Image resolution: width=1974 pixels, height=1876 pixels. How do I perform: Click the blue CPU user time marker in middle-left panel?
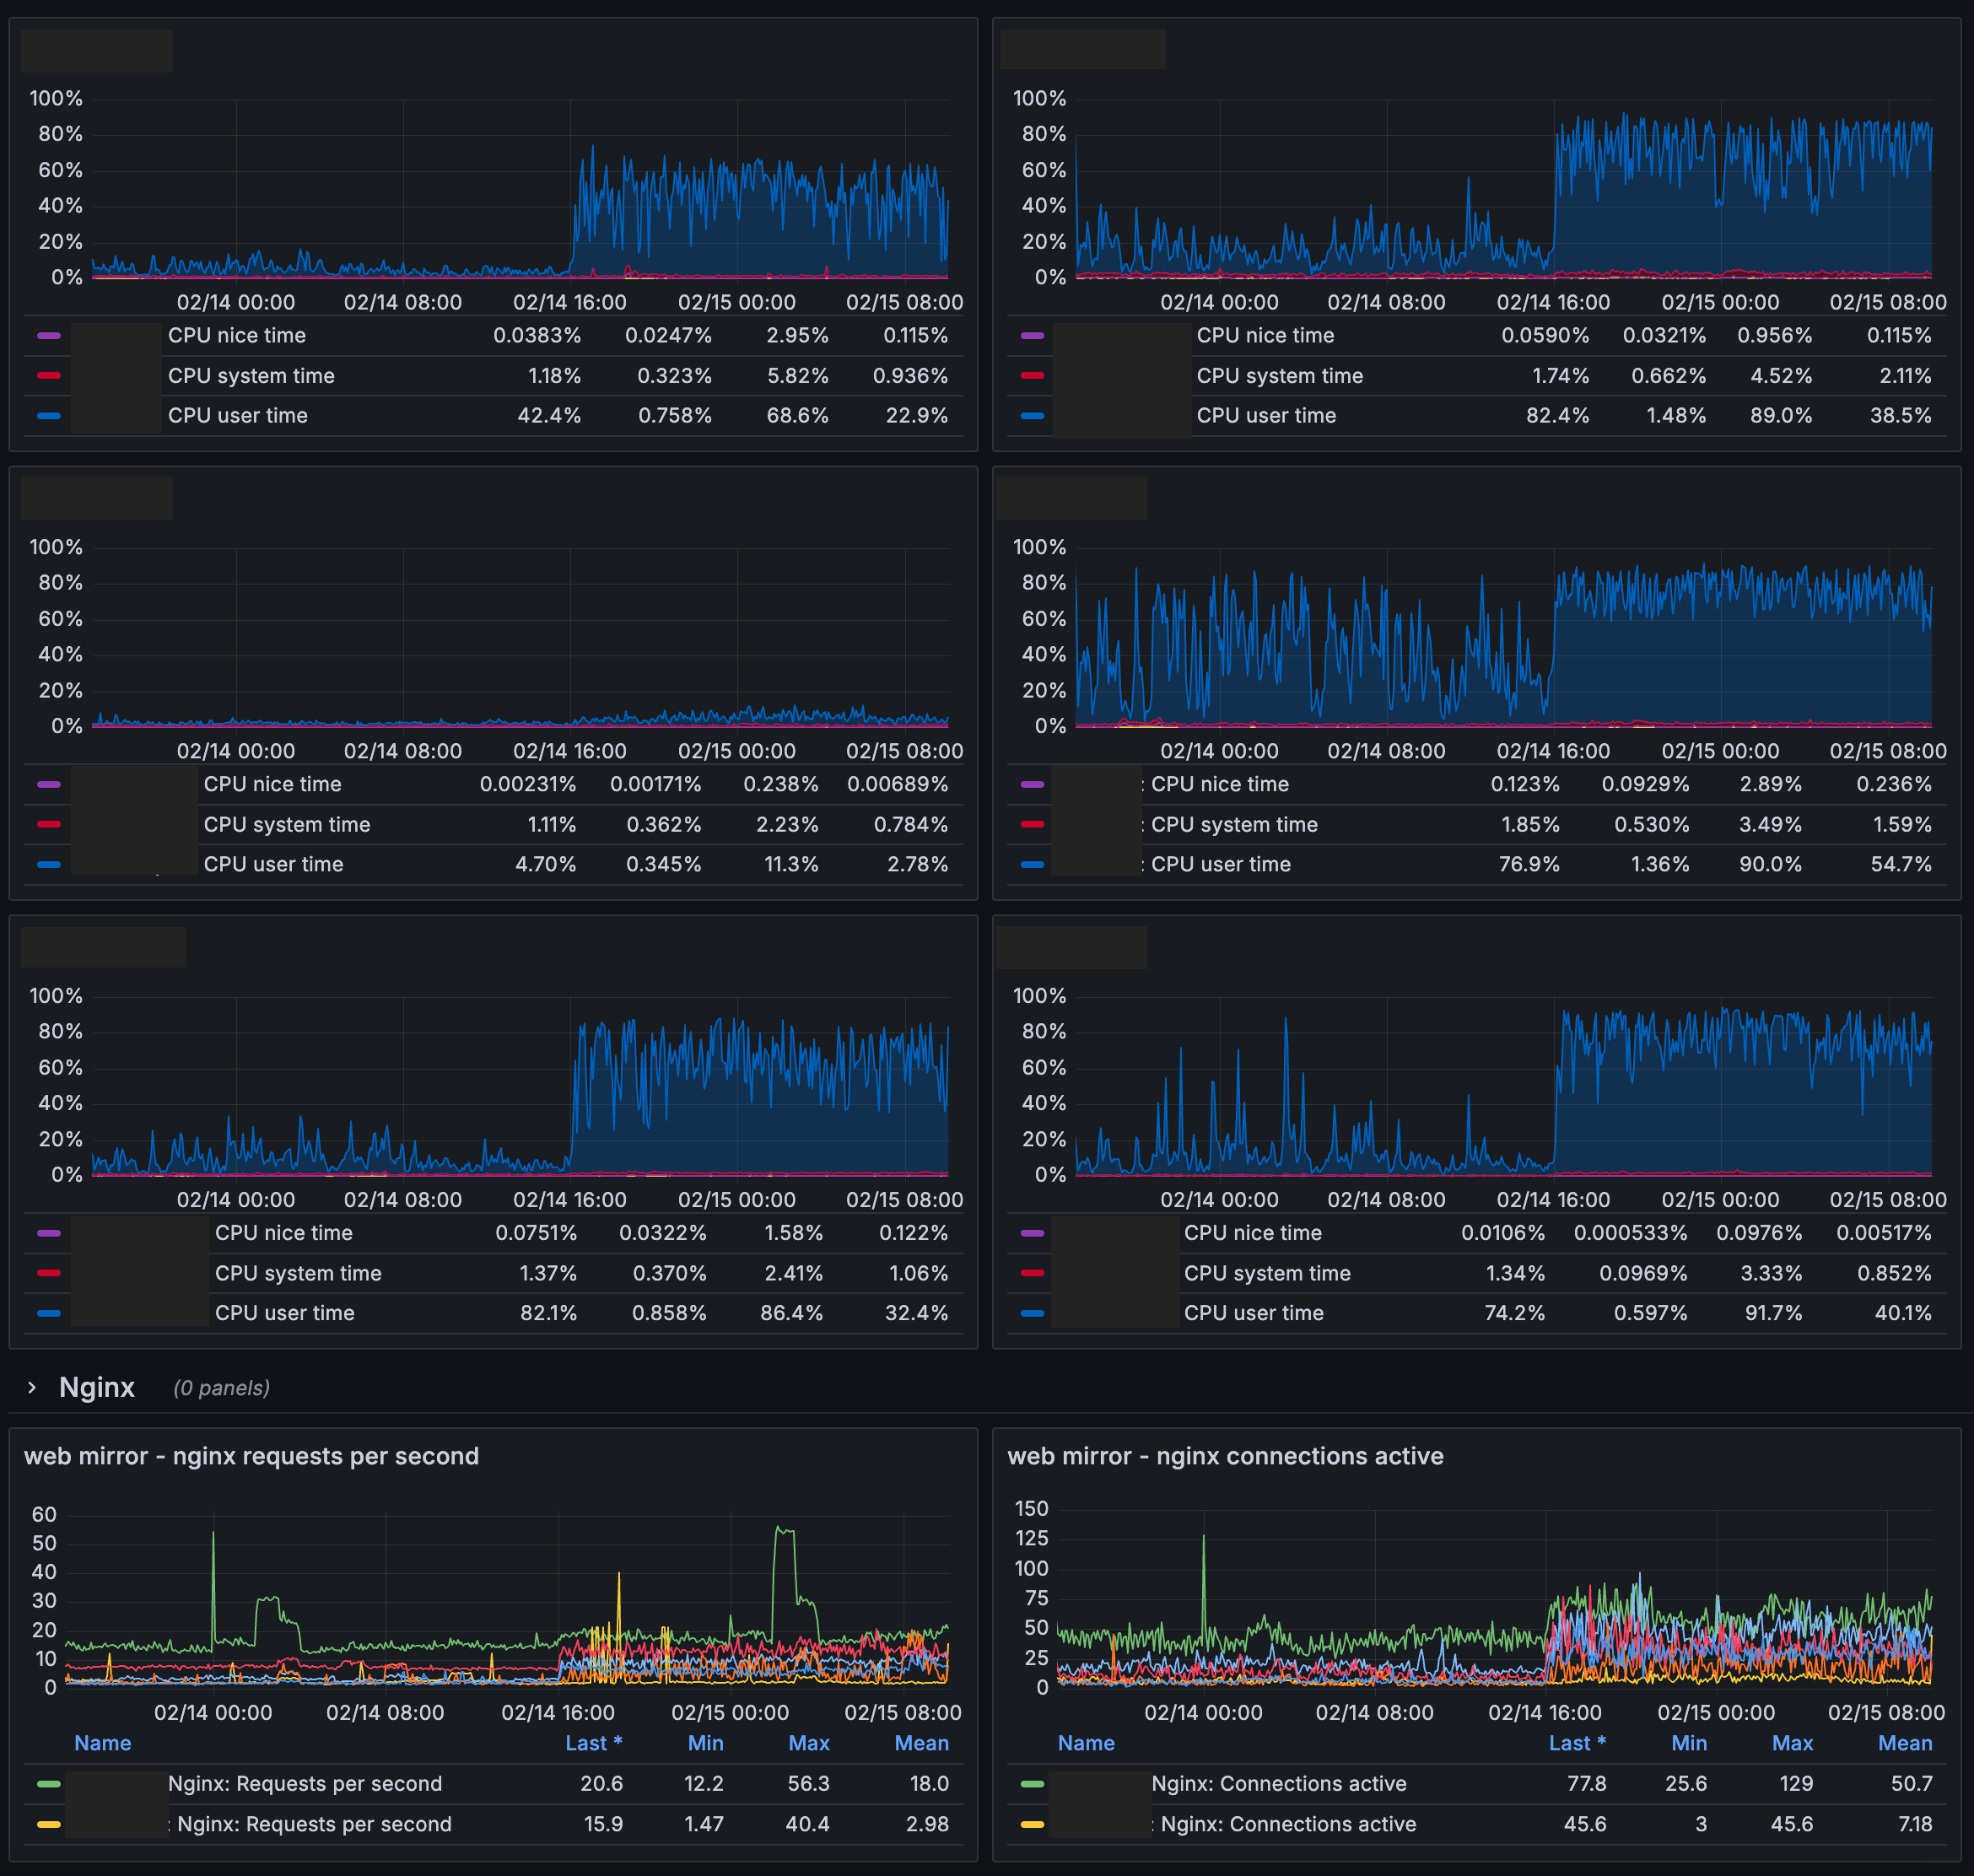[x=48, y=864]
